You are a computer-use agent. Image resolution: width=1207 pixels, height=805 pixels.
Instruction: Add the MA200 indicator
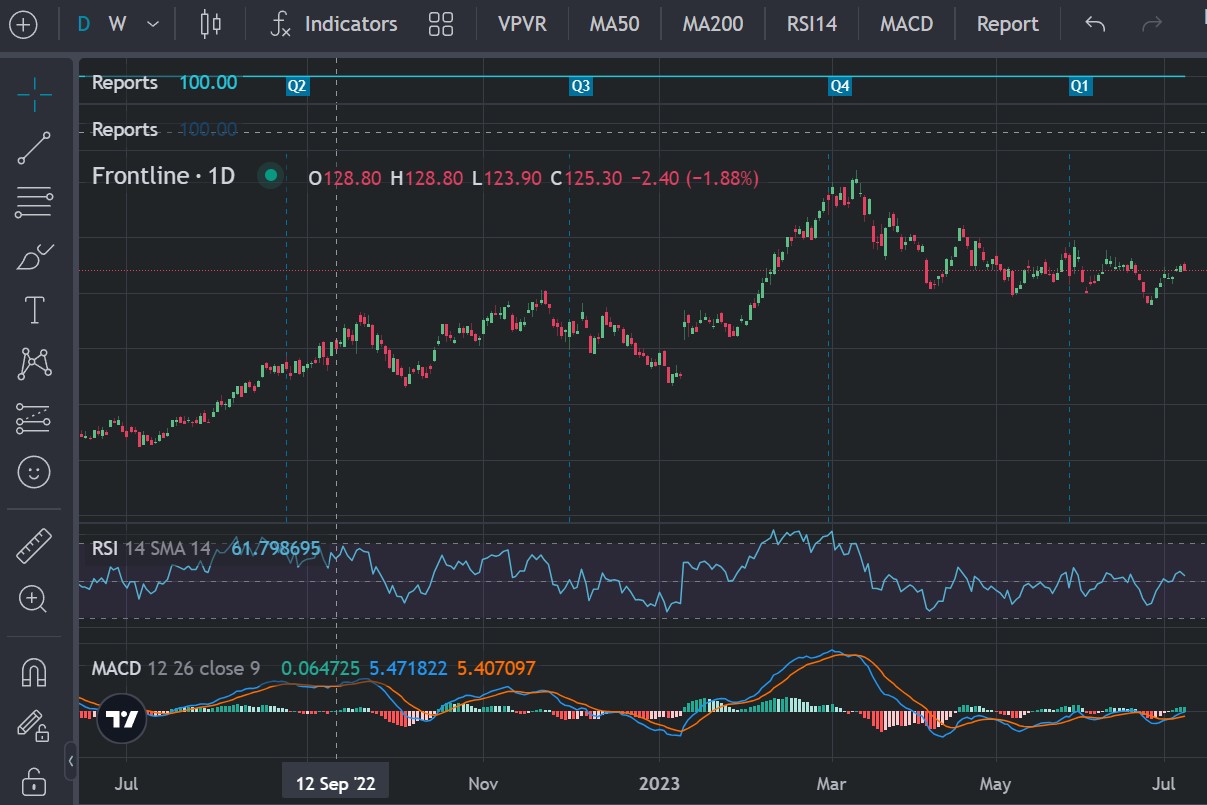[x=713, y=24]
